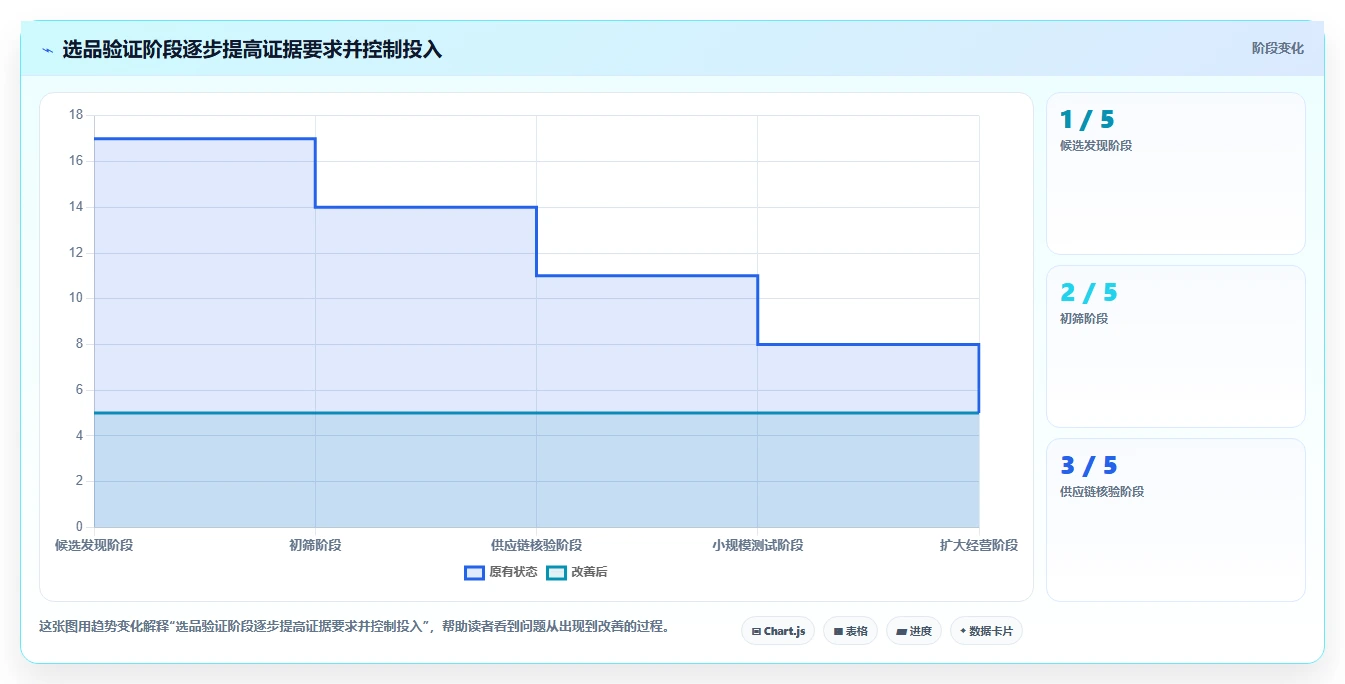1345x684 pixels.
Task: Click the 扩大经营阶段 x-axis label
Action: click(978, 545)
